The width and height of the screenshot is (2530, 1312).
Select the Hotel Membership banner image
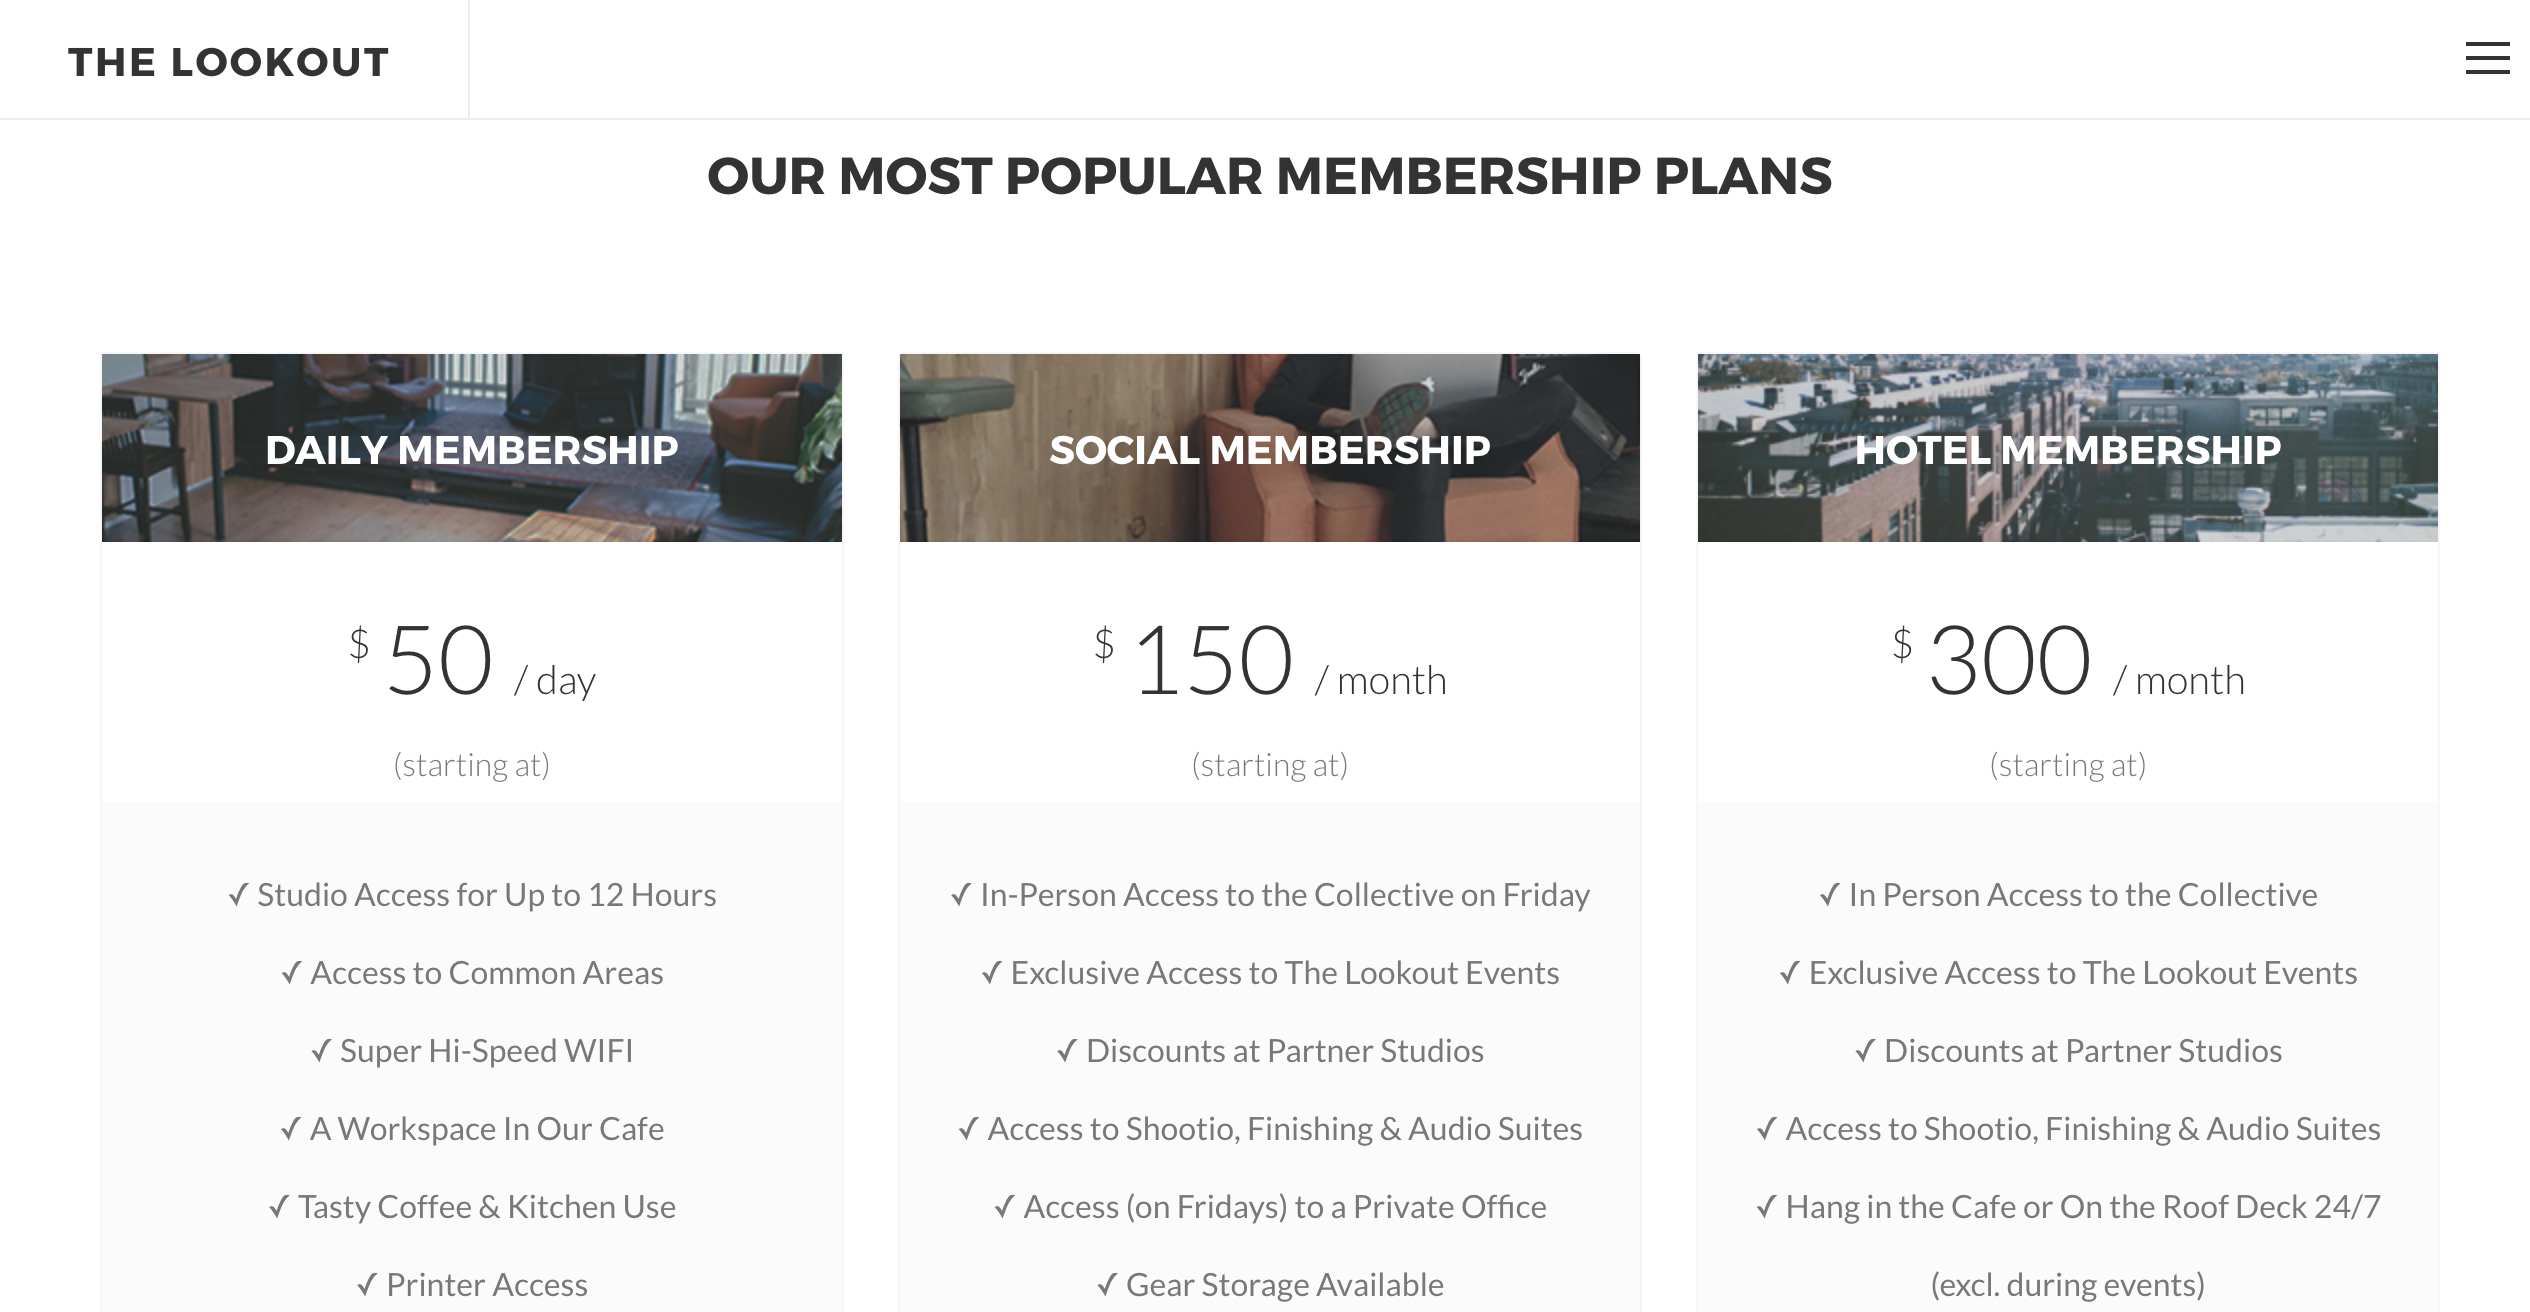pos(2067,448)
